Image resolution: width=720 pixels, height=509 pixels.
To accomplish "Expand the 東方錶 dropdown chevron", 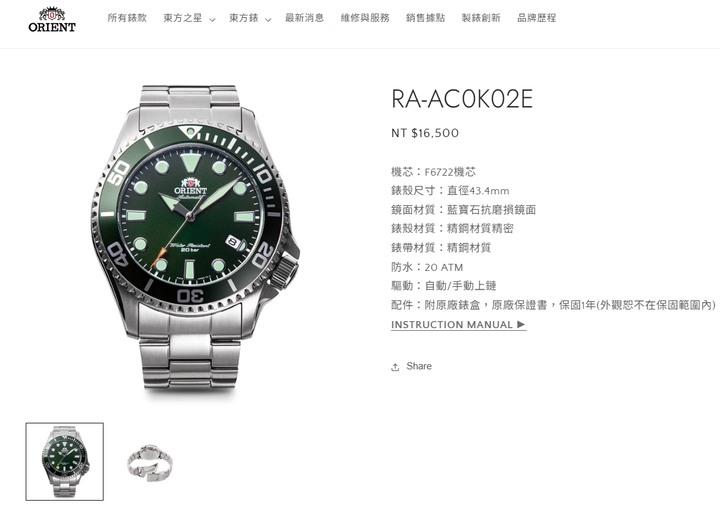I will point(268,20).
